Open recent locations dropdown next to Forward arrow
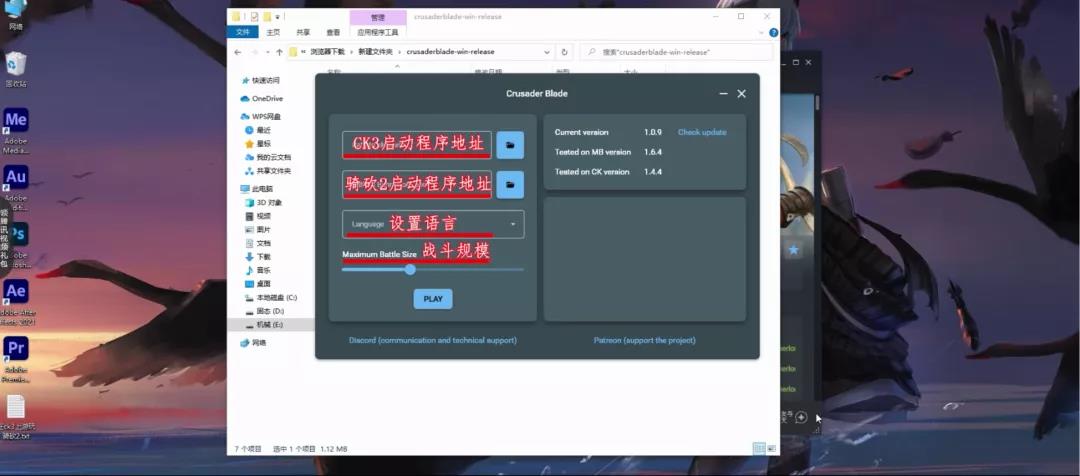1080x476 pixels. click(x=267, y=52)
